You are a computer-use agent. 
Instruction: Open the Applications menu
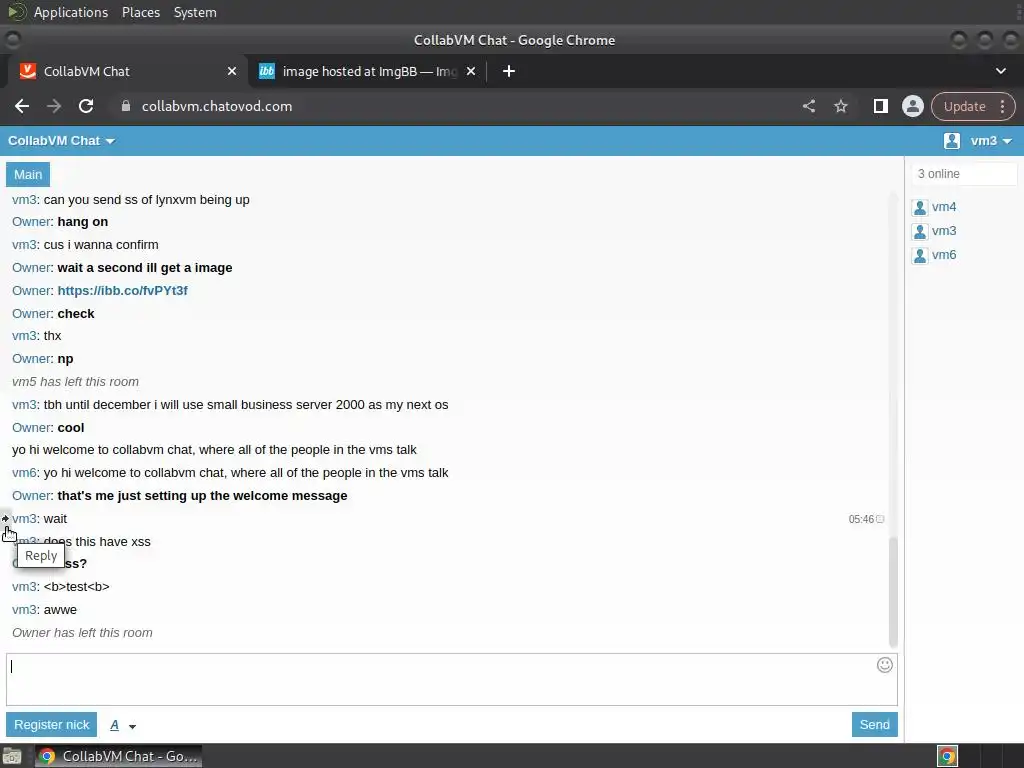71,12
